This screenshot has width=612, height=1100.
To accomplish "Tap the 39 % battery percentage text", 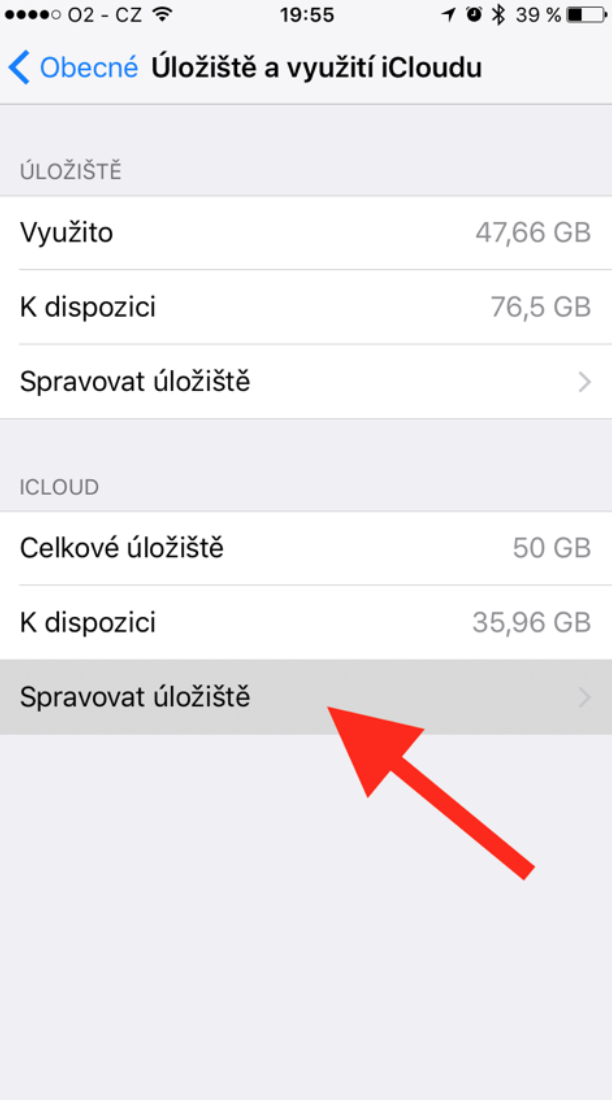I will 537,14.
